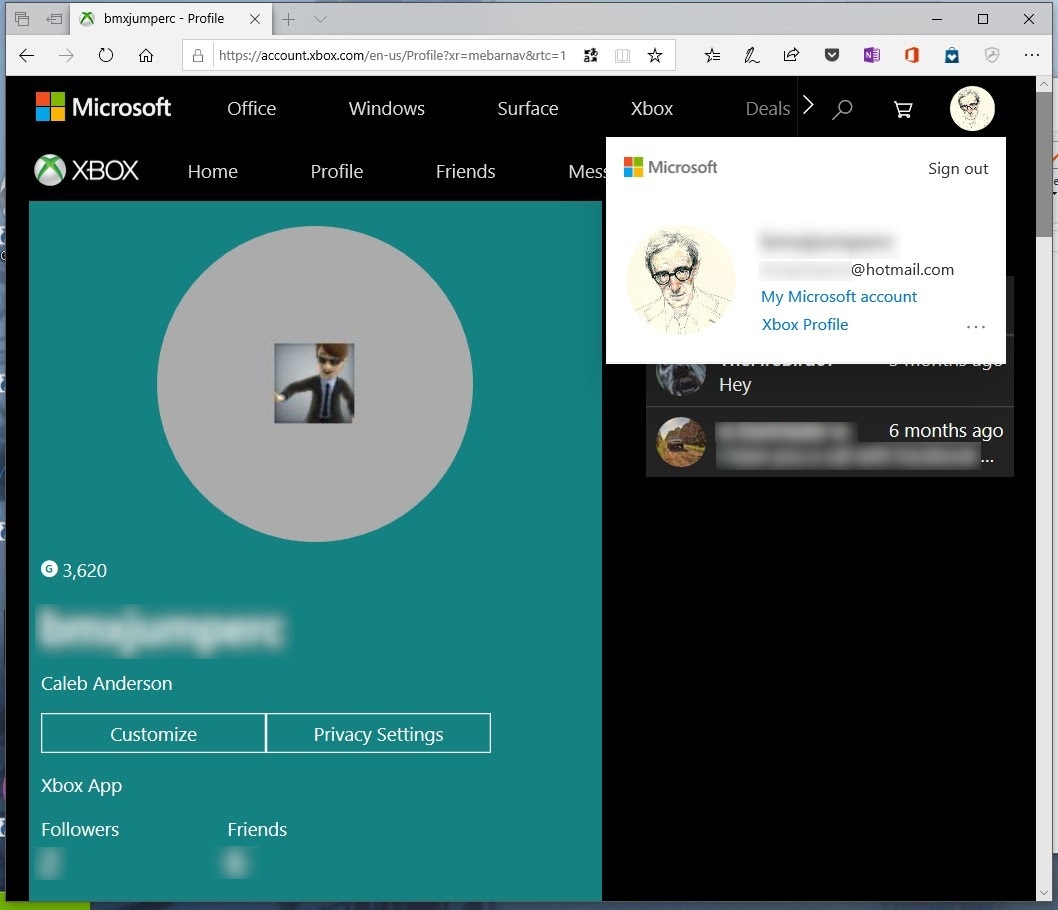Switch to the Friends section of Xbox
1058x910 pixels.
[465, 171]
